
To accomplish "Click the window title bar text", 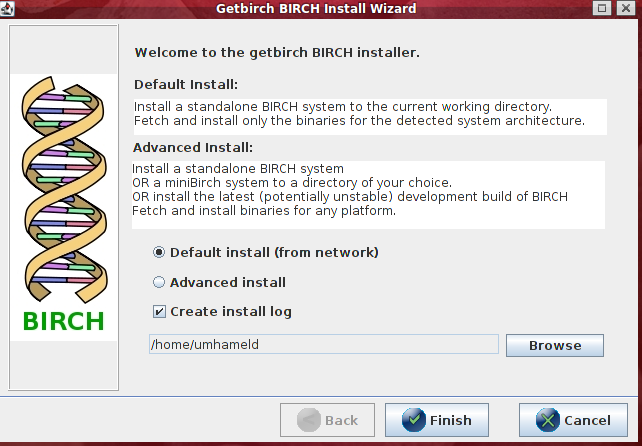I will [316, 9].
